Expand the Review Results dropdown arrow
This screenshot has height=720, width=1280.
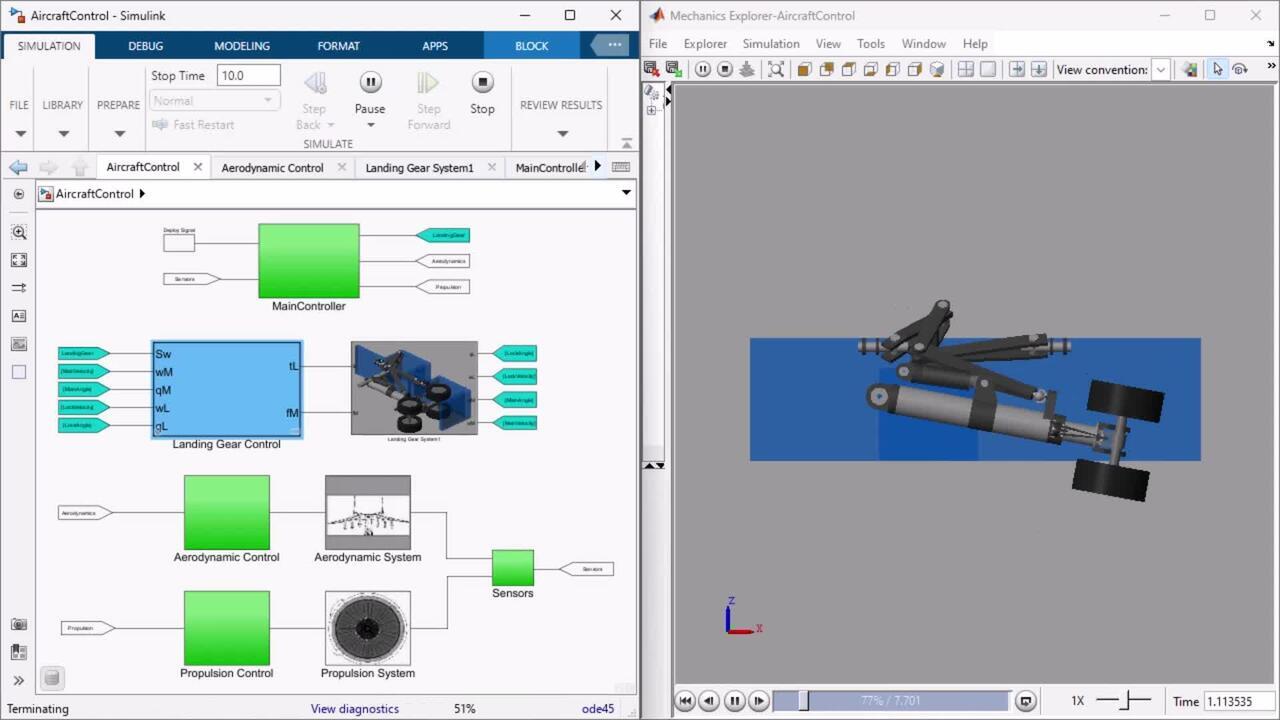562,133
